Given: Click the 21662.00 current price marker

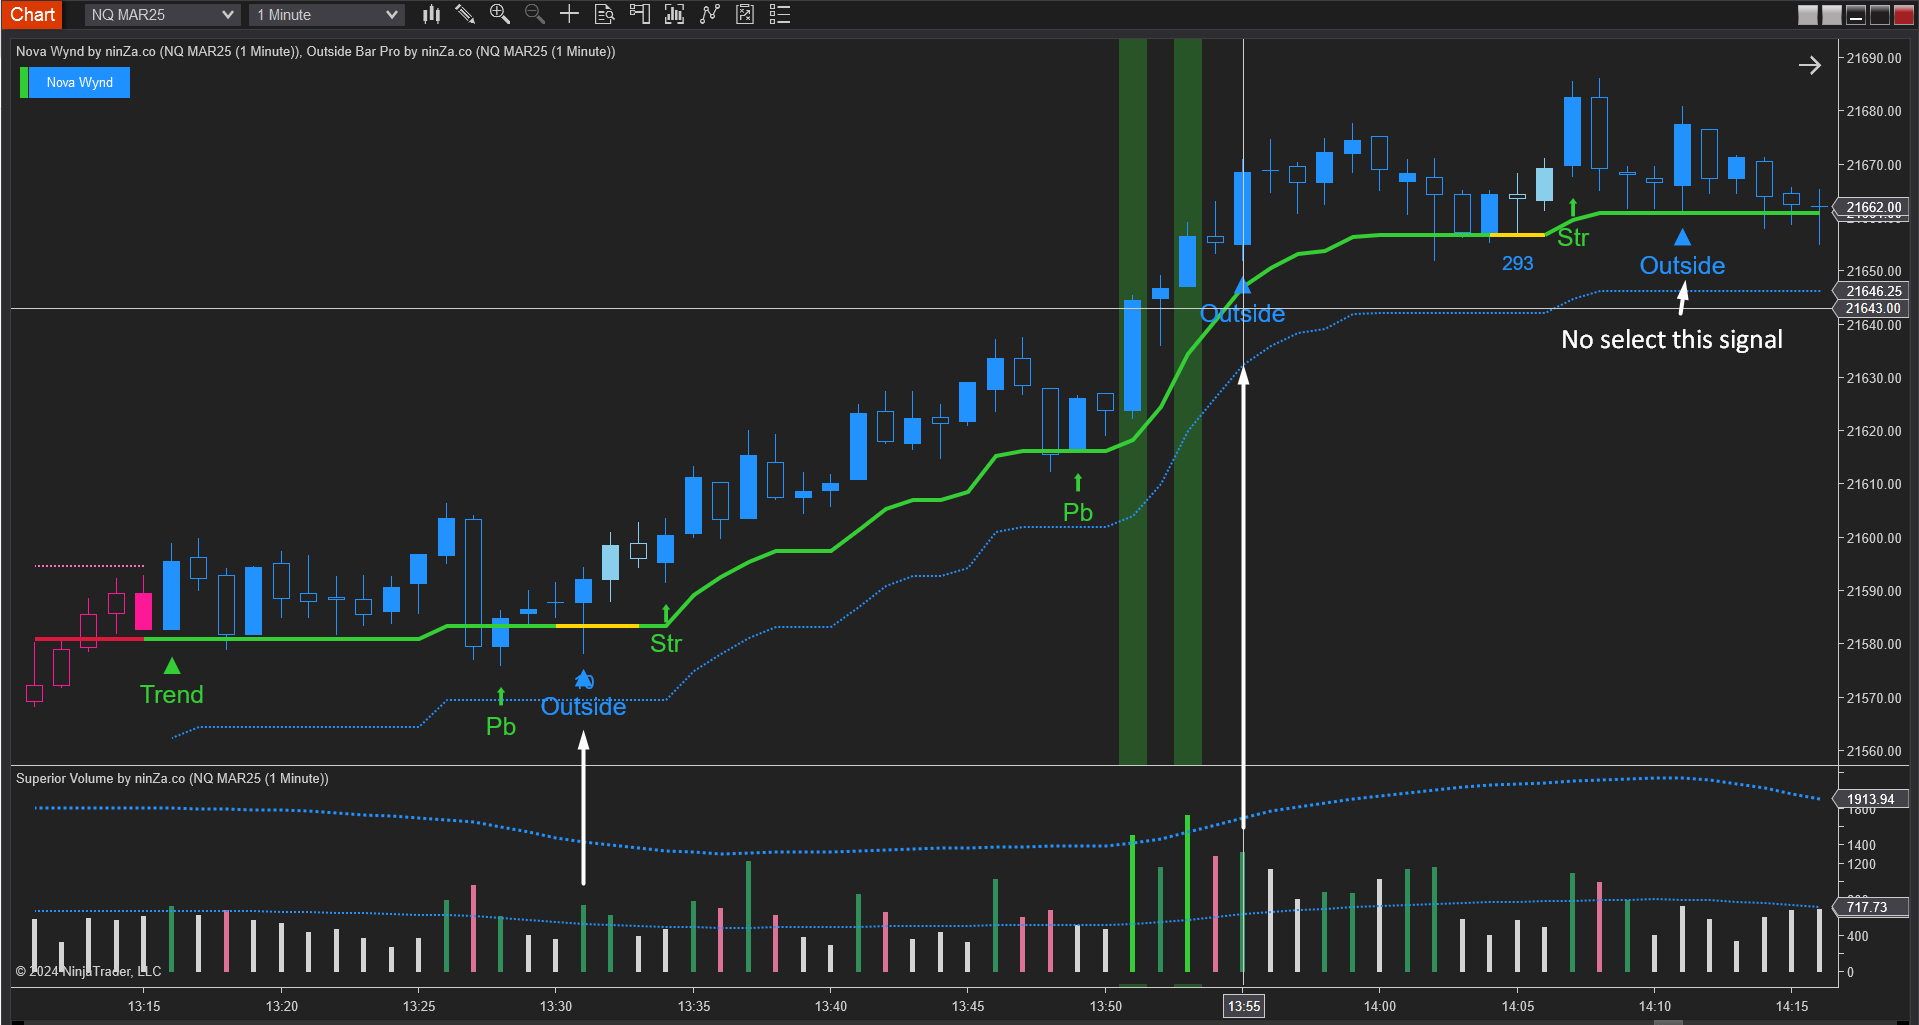Looking at the screenshot, I should pos(1873,208).
